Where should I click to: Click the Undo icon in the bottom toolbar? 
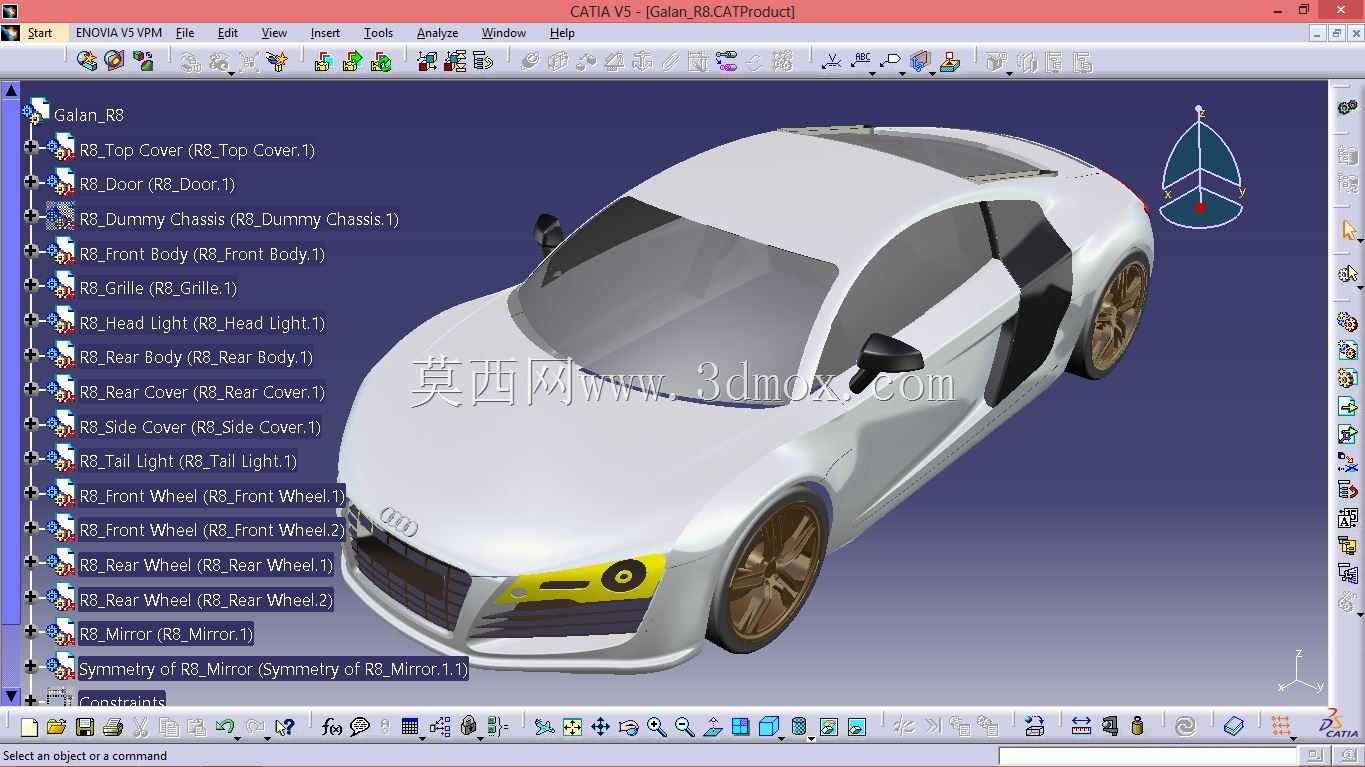pos(224,727)
